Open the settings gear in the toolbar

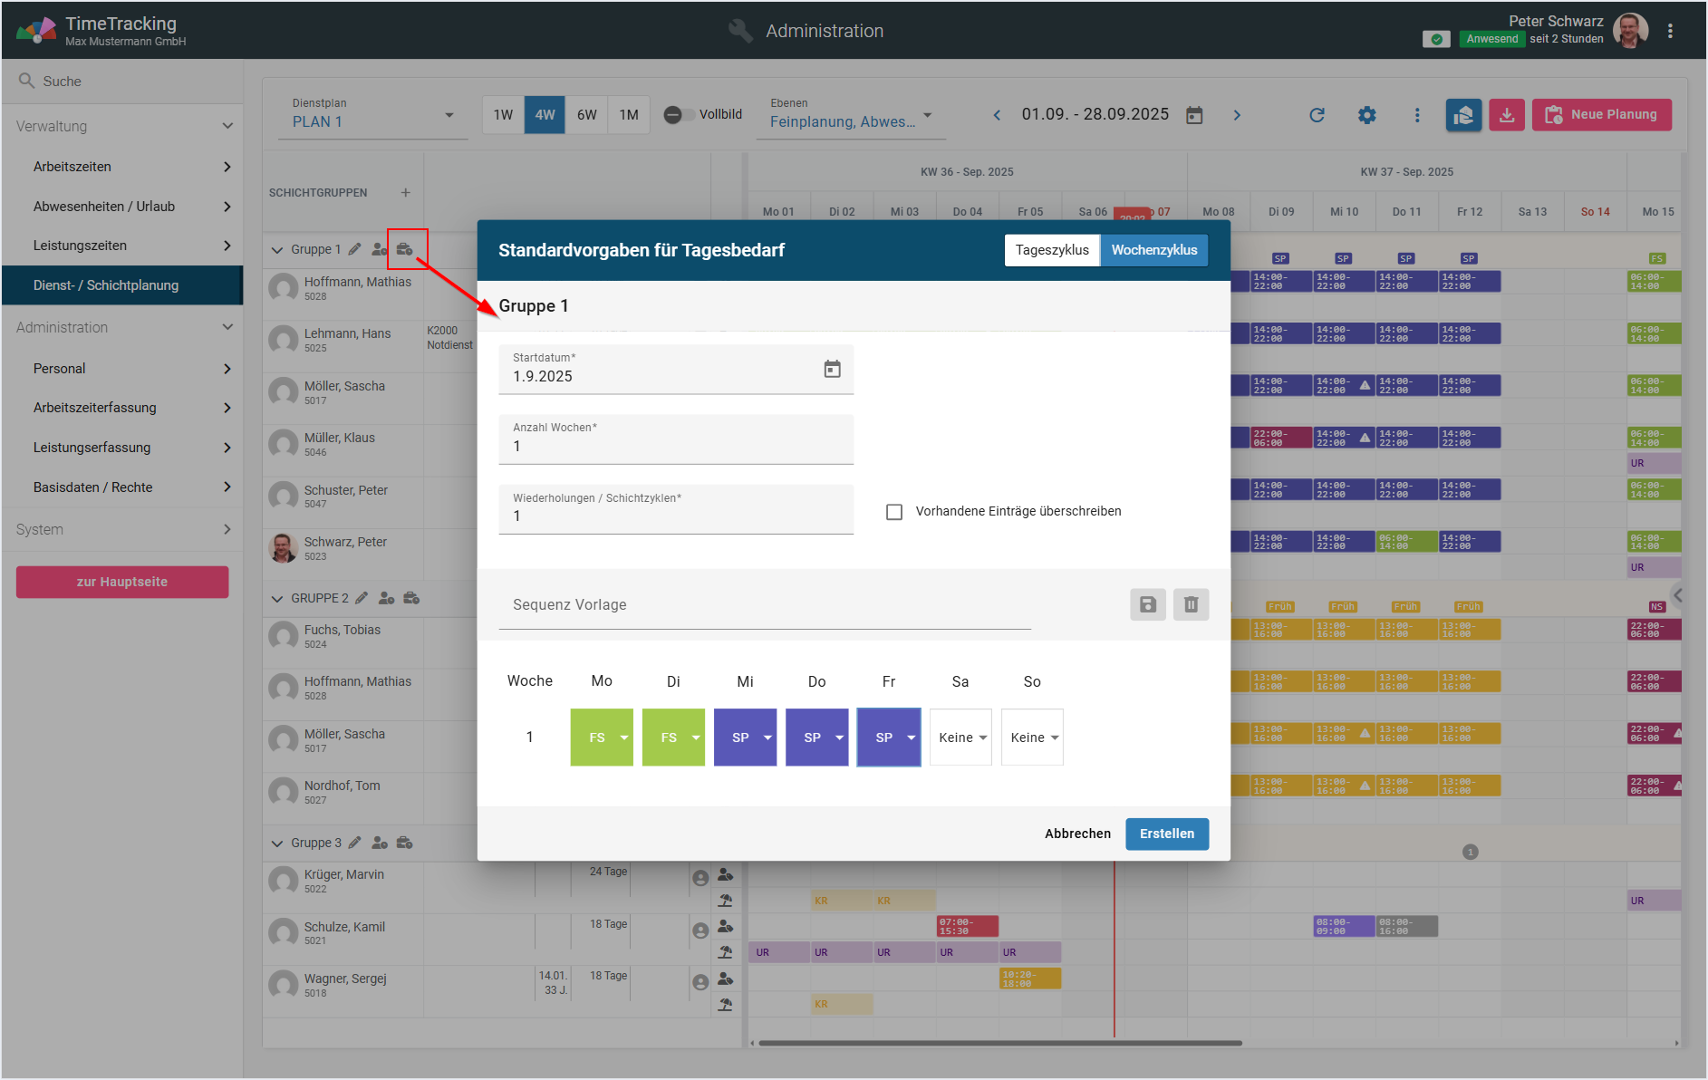pos(1366,115)
